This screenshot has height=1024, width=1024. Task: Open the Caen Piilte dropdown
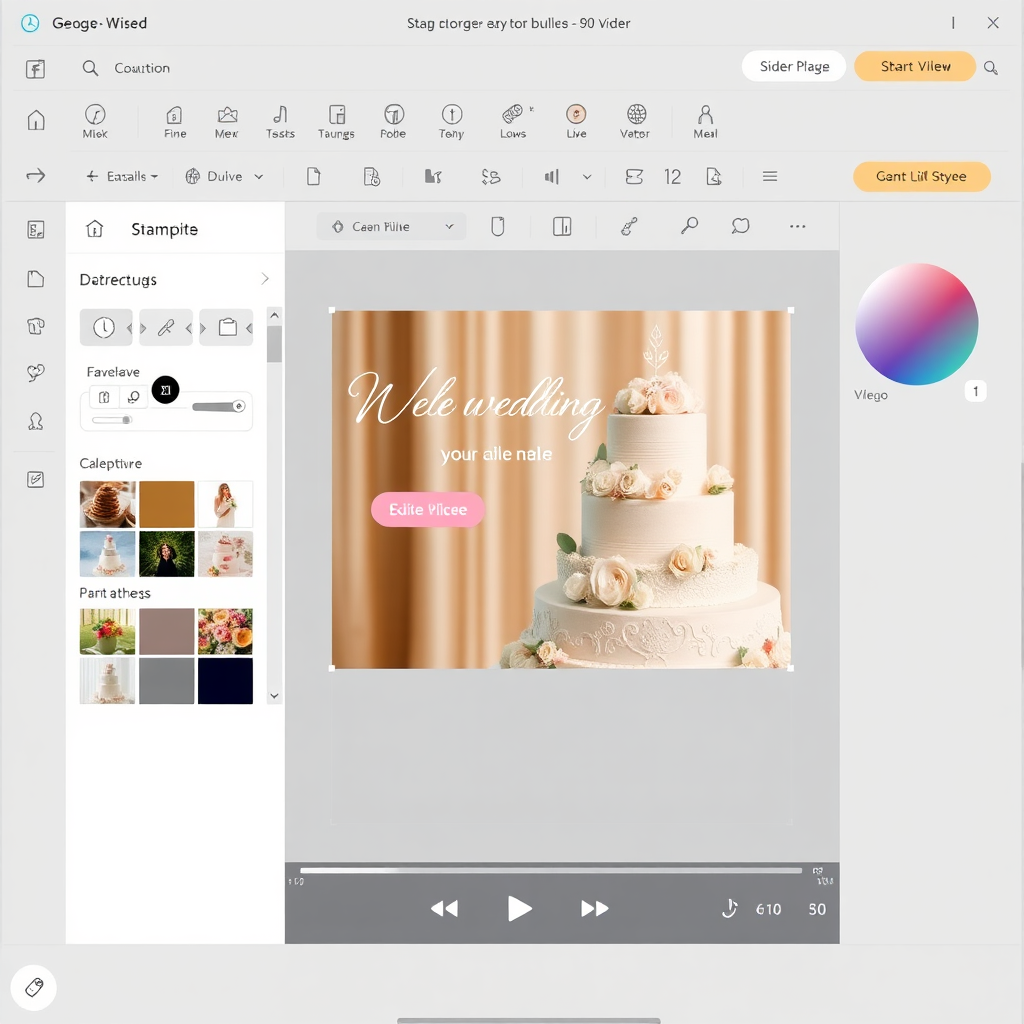tap(392, 227)
